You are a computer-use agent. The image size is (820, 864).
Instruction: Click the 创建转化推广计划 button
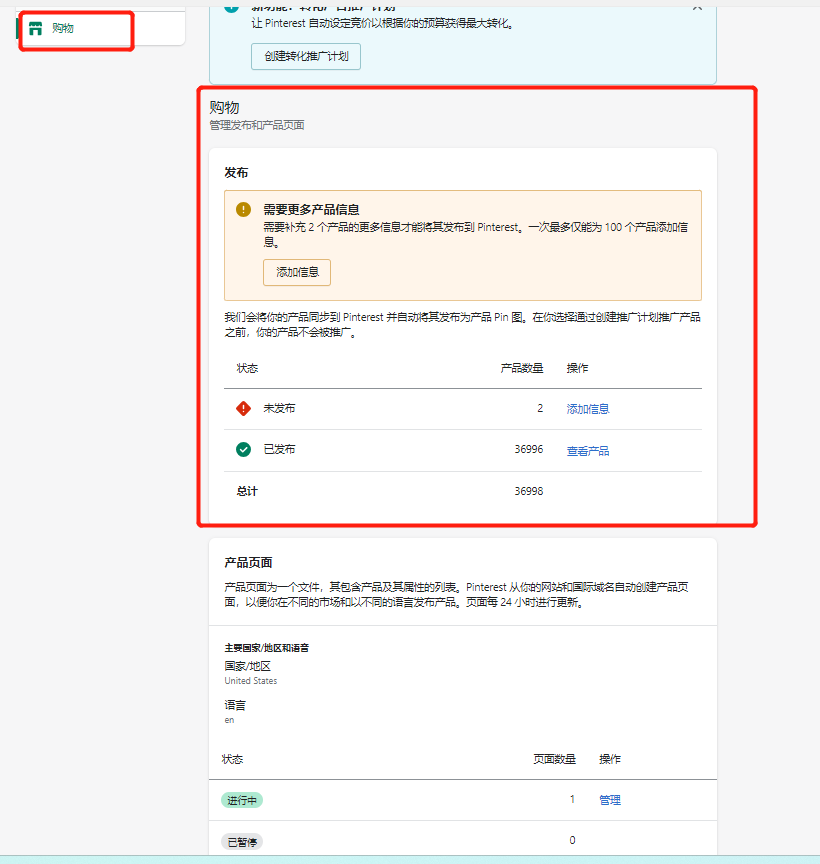pyautogui.click(x=305, y=57)
